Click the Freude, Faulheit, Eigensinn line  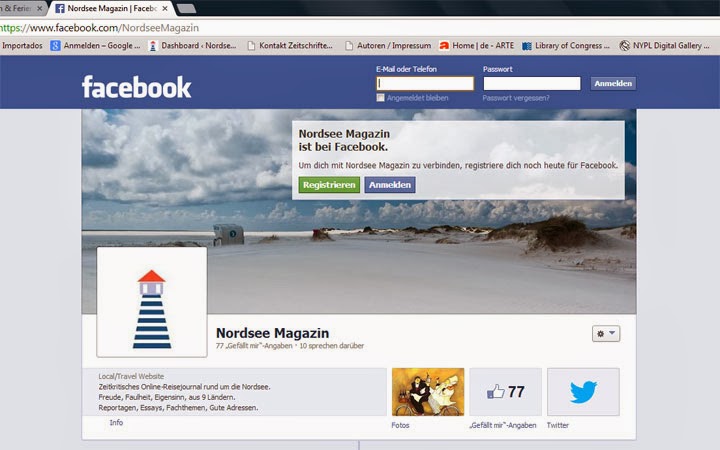pyautogui.click(x=167, y=397)
